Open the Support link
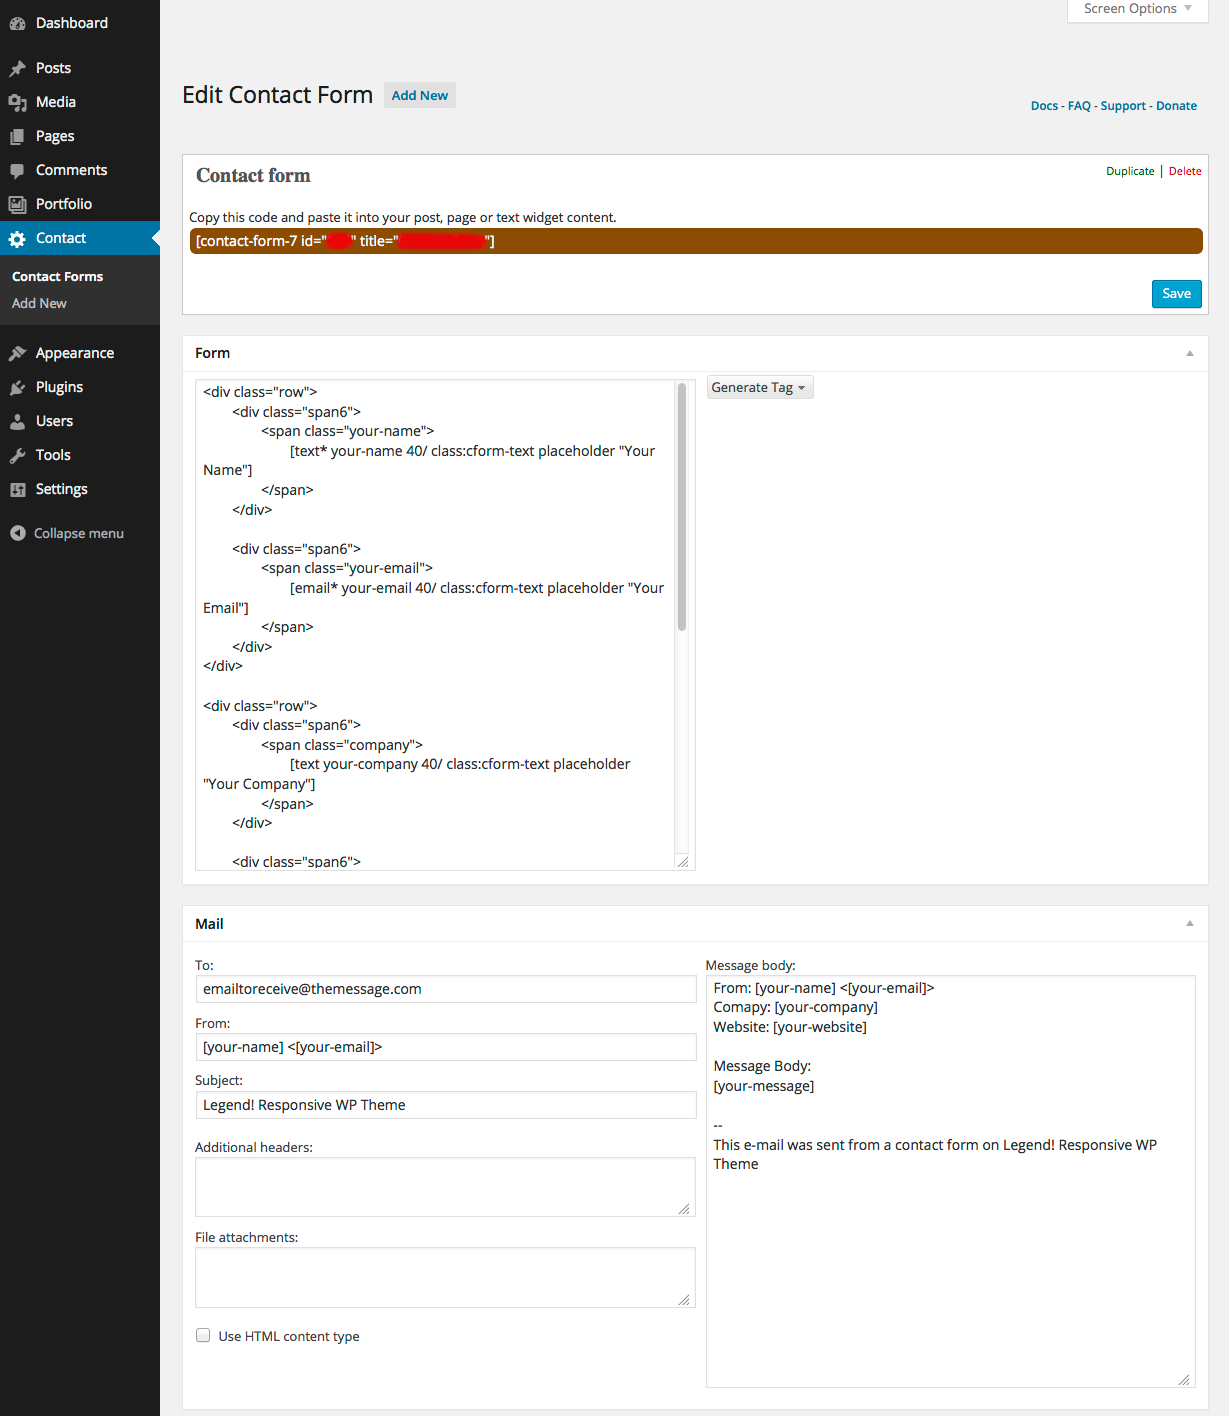 click(1123, 106)
